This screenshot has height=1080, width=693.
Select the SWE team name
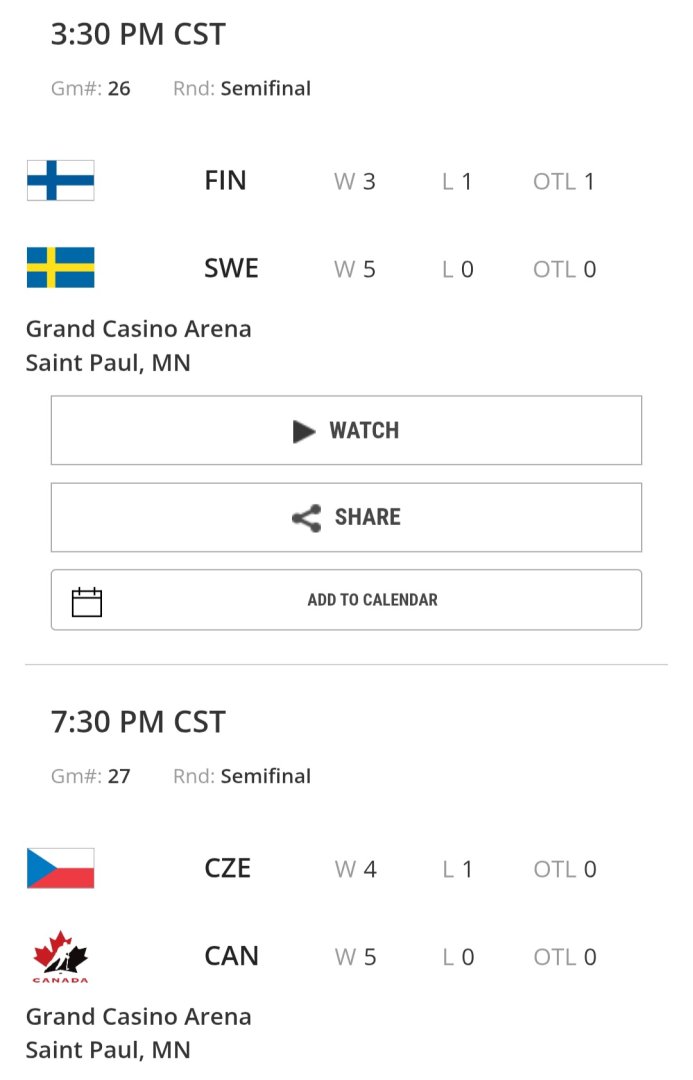(231, 268)
